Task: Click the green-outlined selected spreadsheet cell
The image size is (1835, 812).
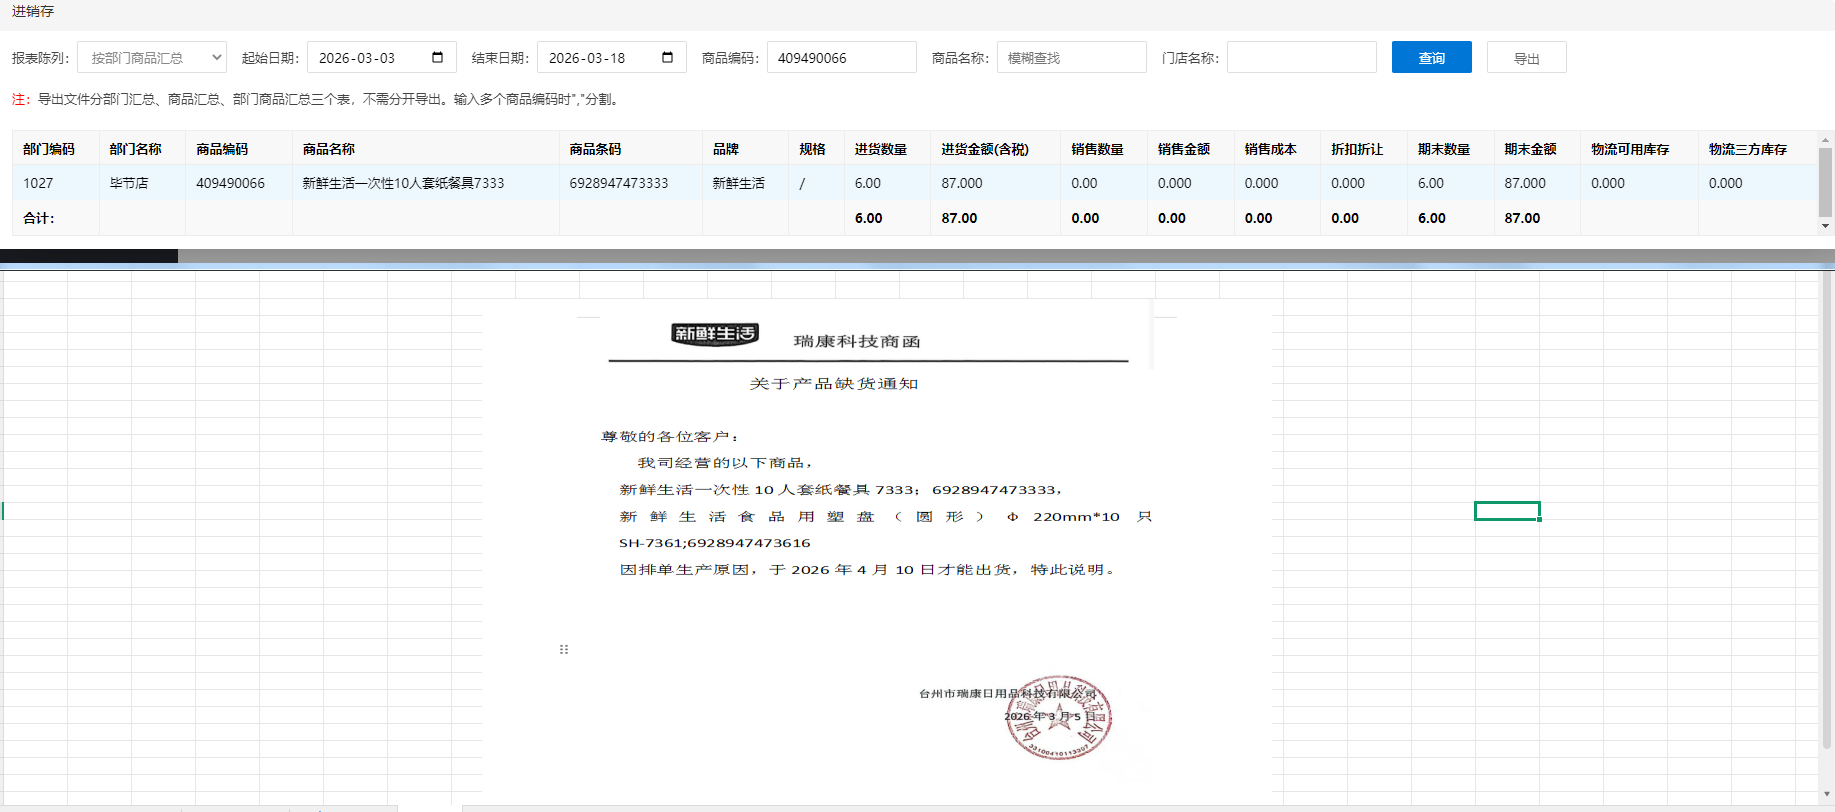Action: pos(1507,511)
